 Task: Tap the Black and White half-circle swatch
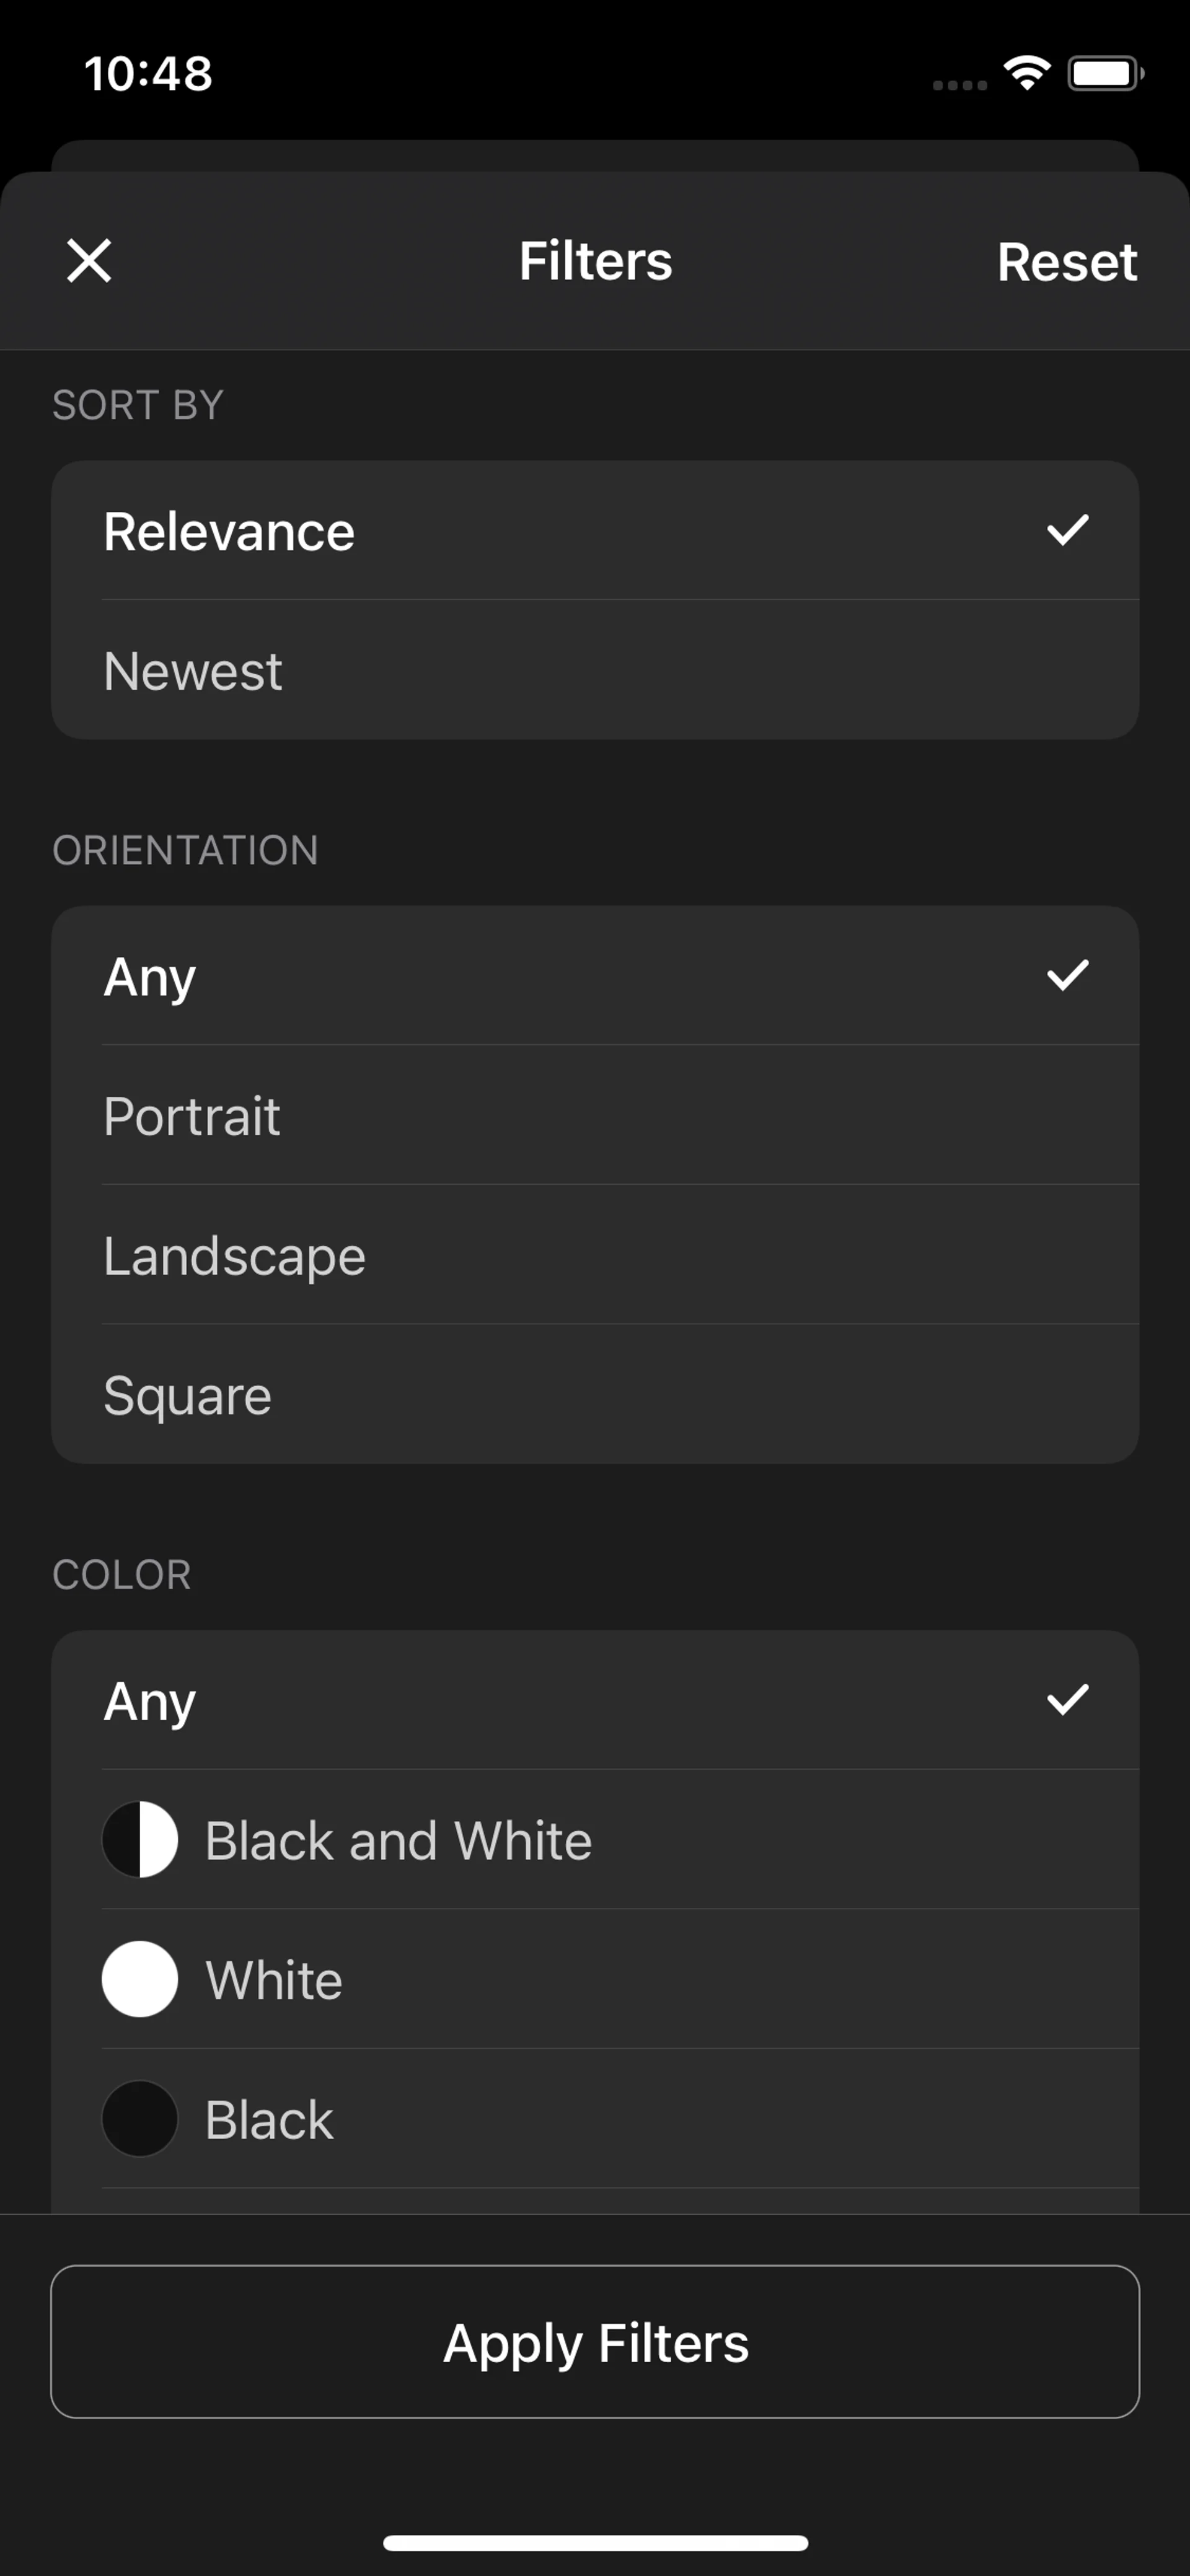click(x=140, y=1840)
